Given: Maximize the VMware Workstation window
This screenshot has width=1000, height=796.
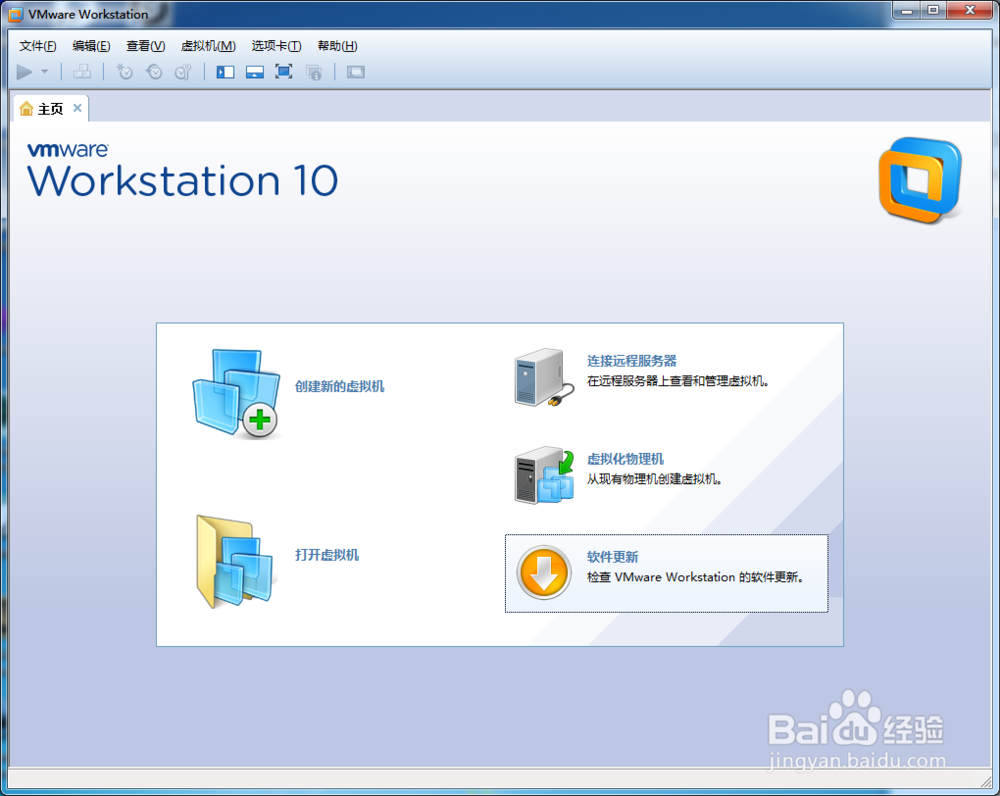Looking at the screenshot, I should tap(933, 11).
